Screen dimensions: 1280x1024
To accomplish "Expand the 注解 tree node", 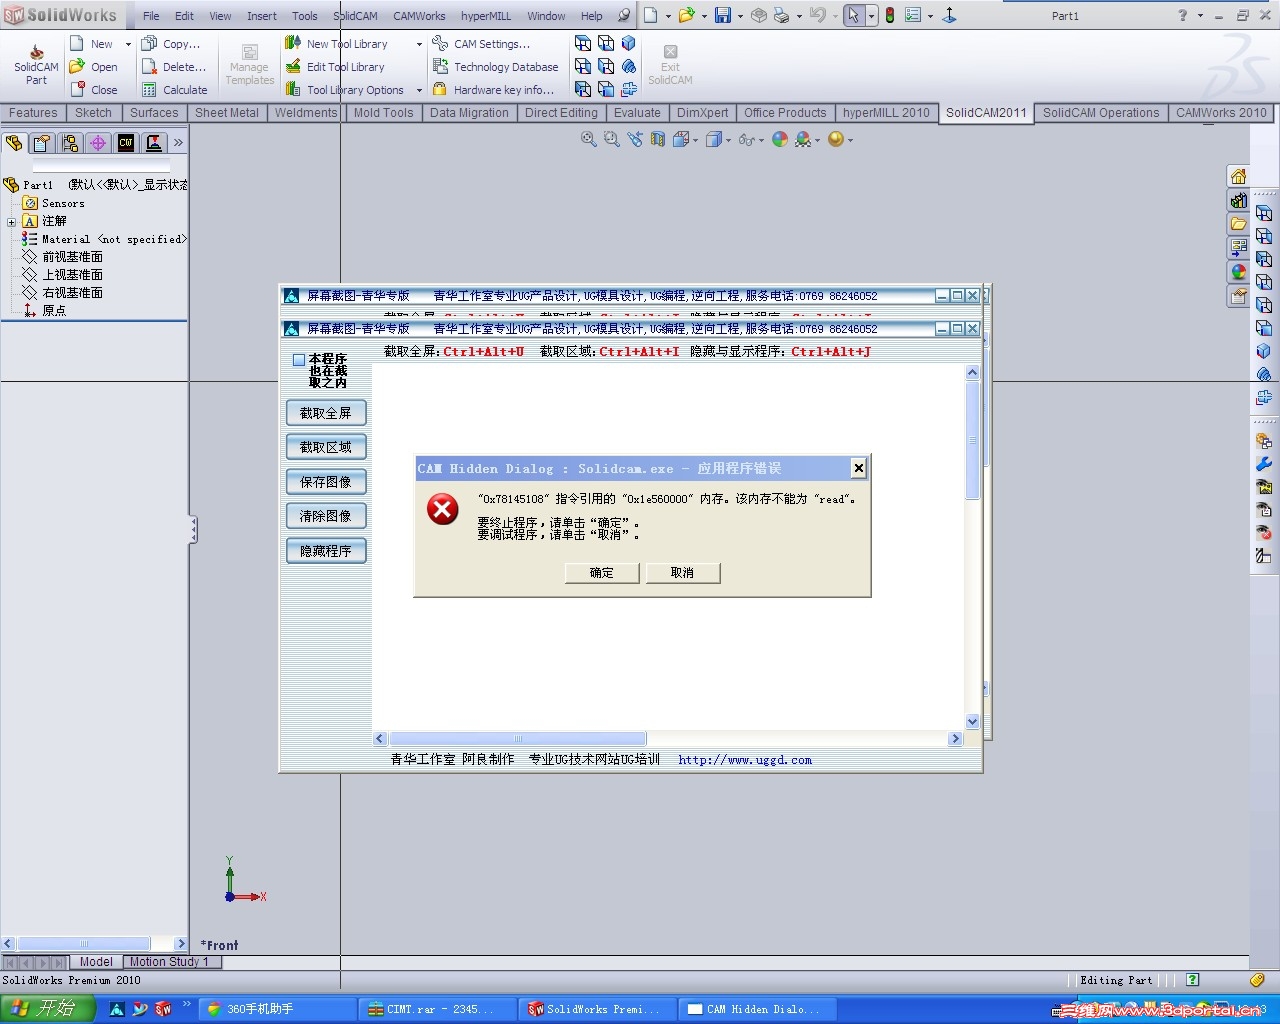I will point(11,222).
